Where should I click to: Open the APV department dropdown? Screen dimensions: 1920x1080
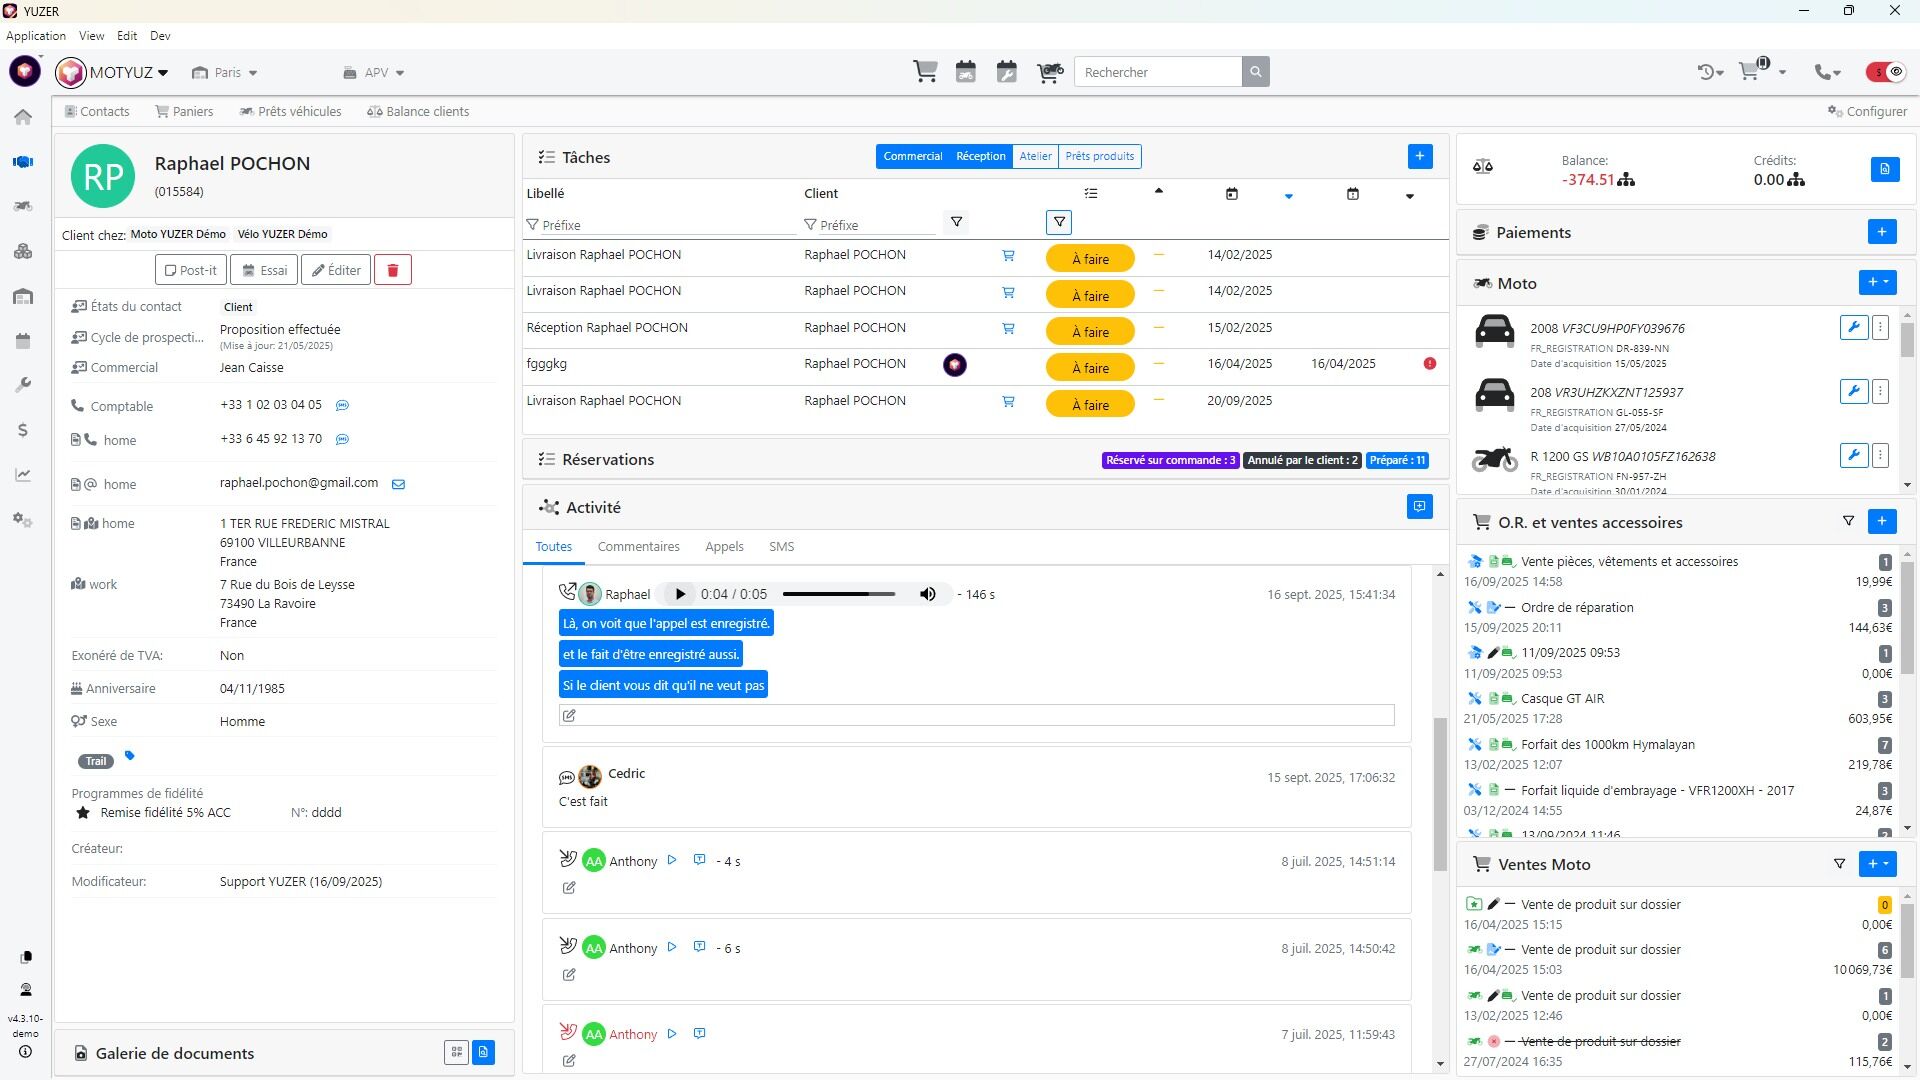click(374, 73)
